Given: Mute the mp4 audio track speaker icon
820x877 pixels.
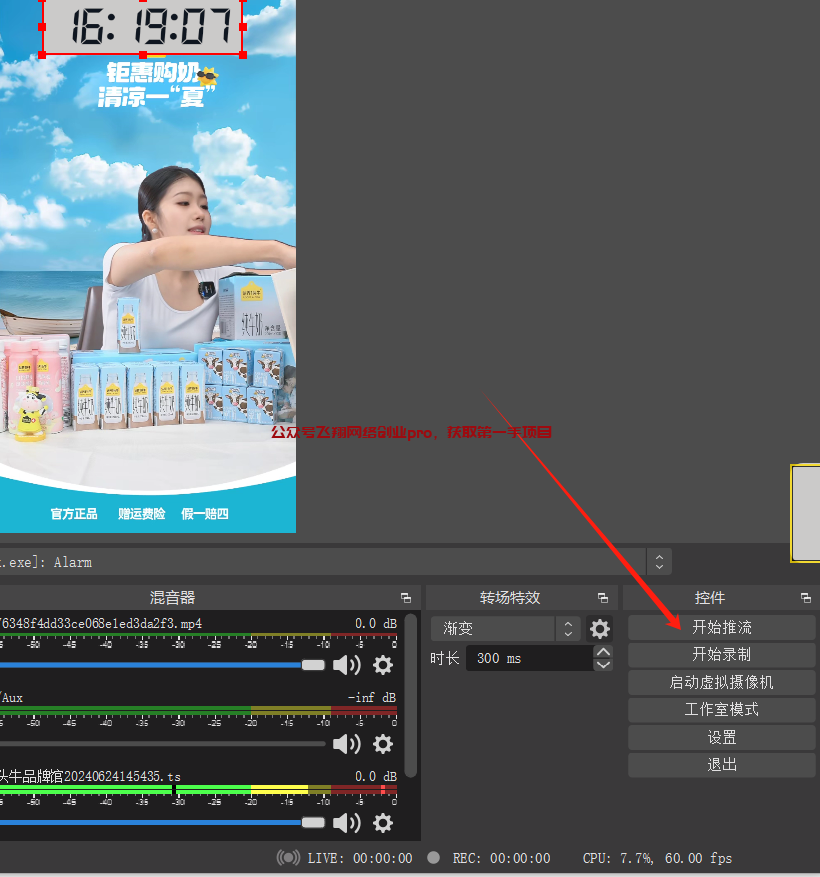Looking at the screenshot, I should point(346,665).
